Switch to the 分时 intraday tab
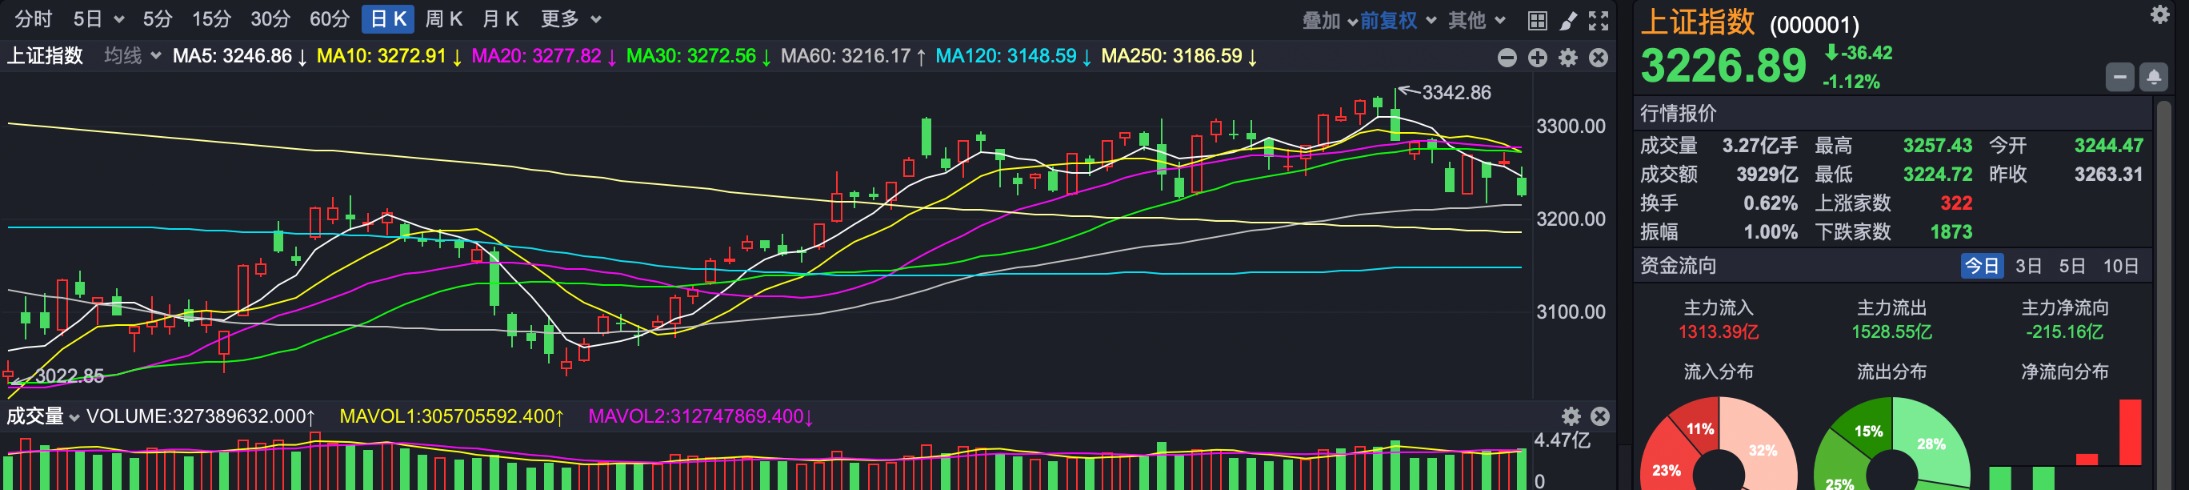2189x490 pixels. point(33,19)
